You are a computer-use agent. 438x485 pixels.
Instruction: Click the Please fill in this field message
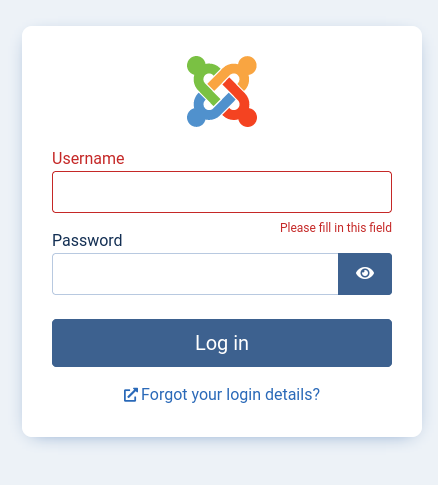(x=336, y=228)
